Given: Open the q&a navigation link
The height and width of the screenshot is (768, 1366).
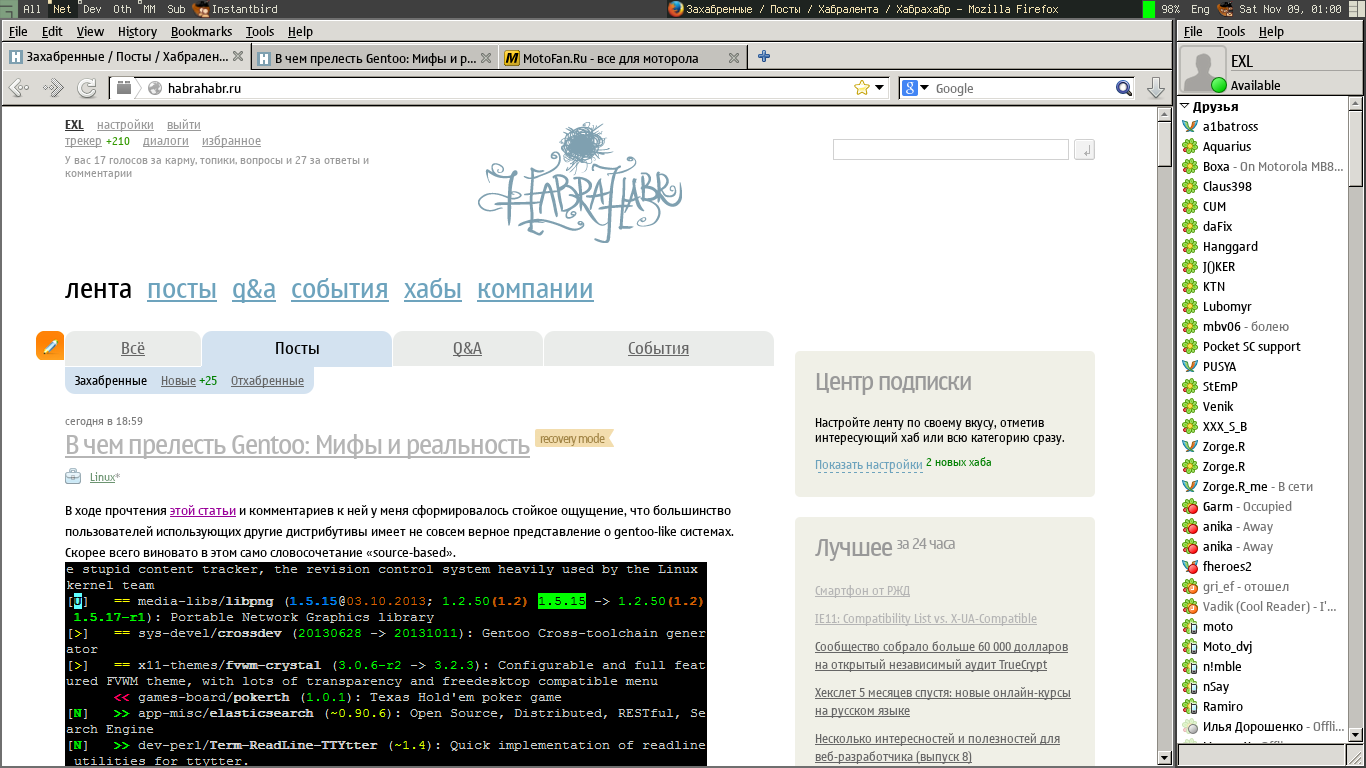Looking at the screenshot, I should 254,290.
